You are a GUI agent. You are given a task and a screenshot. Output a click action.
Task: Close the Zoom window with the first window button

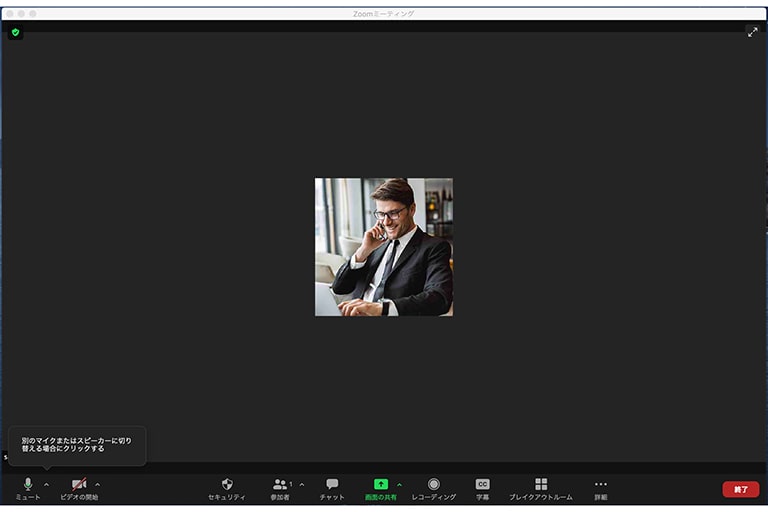[x=10, y=14]
